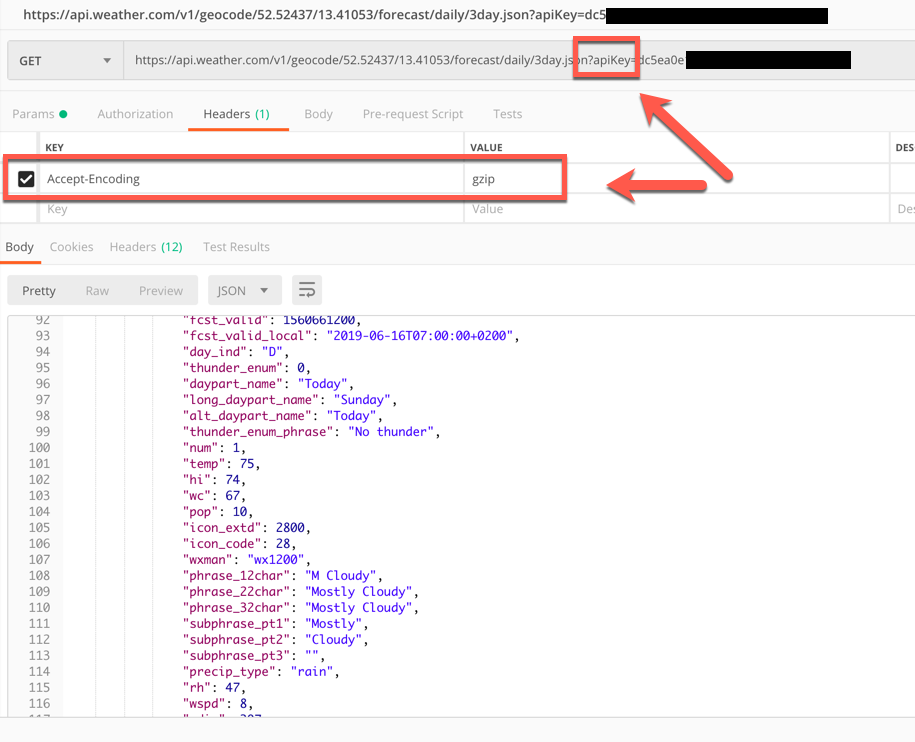Open the response Headers (12) tab
Viewport: 915px width, 742px height.
[146, 247]
